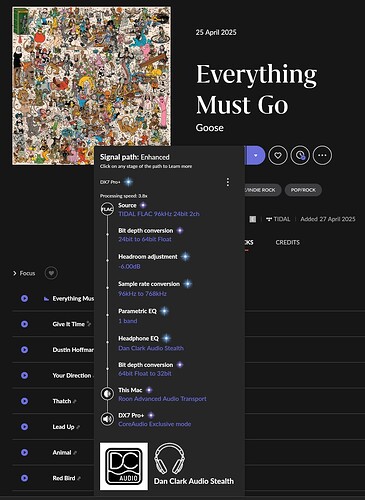The height and width of the screenshot is (500, 365).
Task: Click the Parametric EQ star icon
Action: [x=164, y=311]
